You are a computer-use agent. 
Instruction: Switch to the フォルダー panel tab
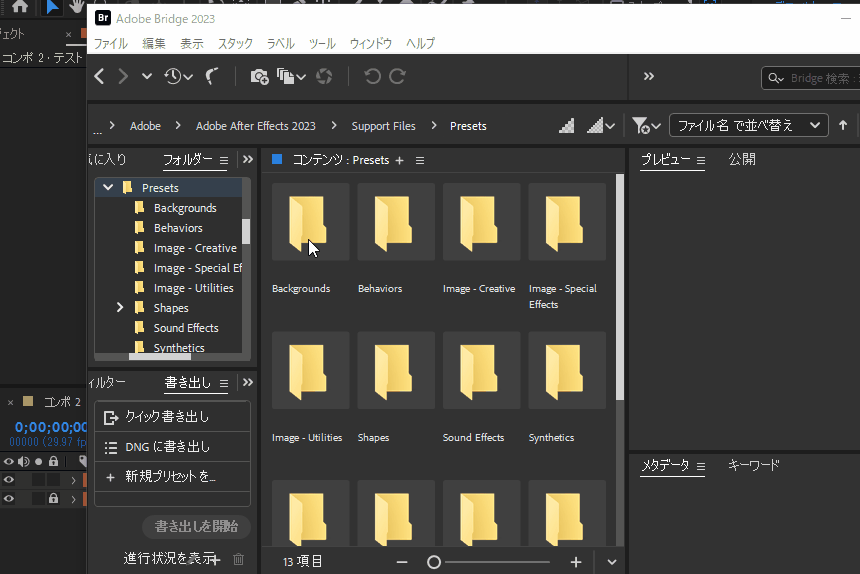(x=188, y=160)
